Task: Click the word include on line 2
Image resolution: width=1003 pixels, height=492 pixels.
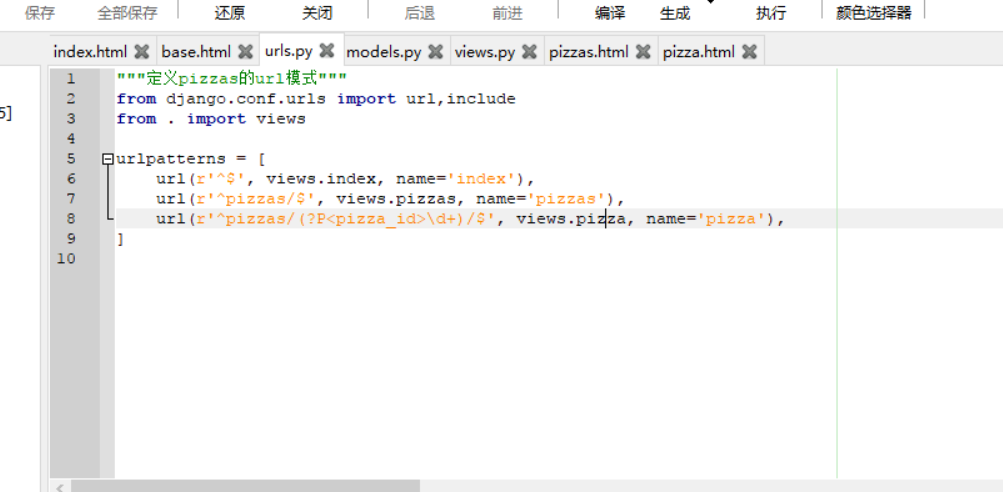Action: point(480,99)
